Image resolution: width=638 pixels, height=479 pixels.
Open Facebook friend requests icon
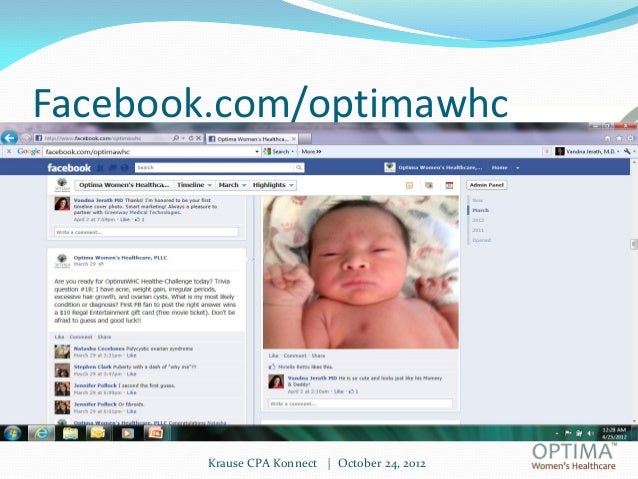click(x=101, y=168)
